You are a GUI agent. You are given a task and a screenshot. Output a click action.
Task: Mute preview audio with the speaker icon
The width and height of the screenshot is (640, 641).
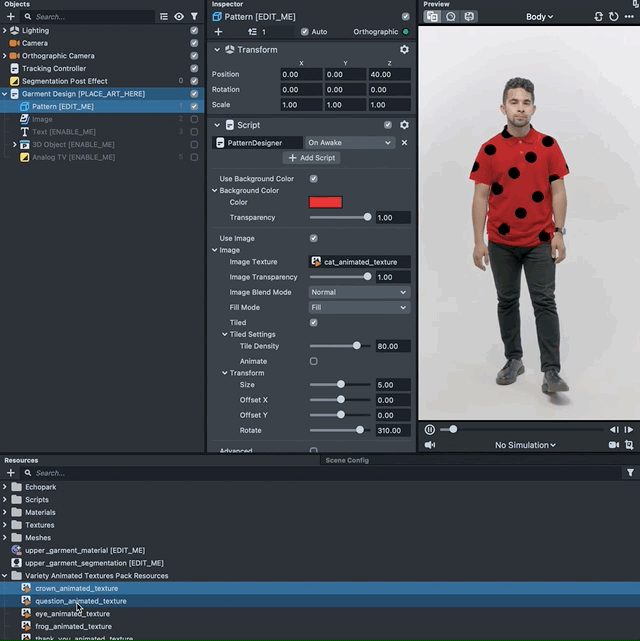point(430,445)
